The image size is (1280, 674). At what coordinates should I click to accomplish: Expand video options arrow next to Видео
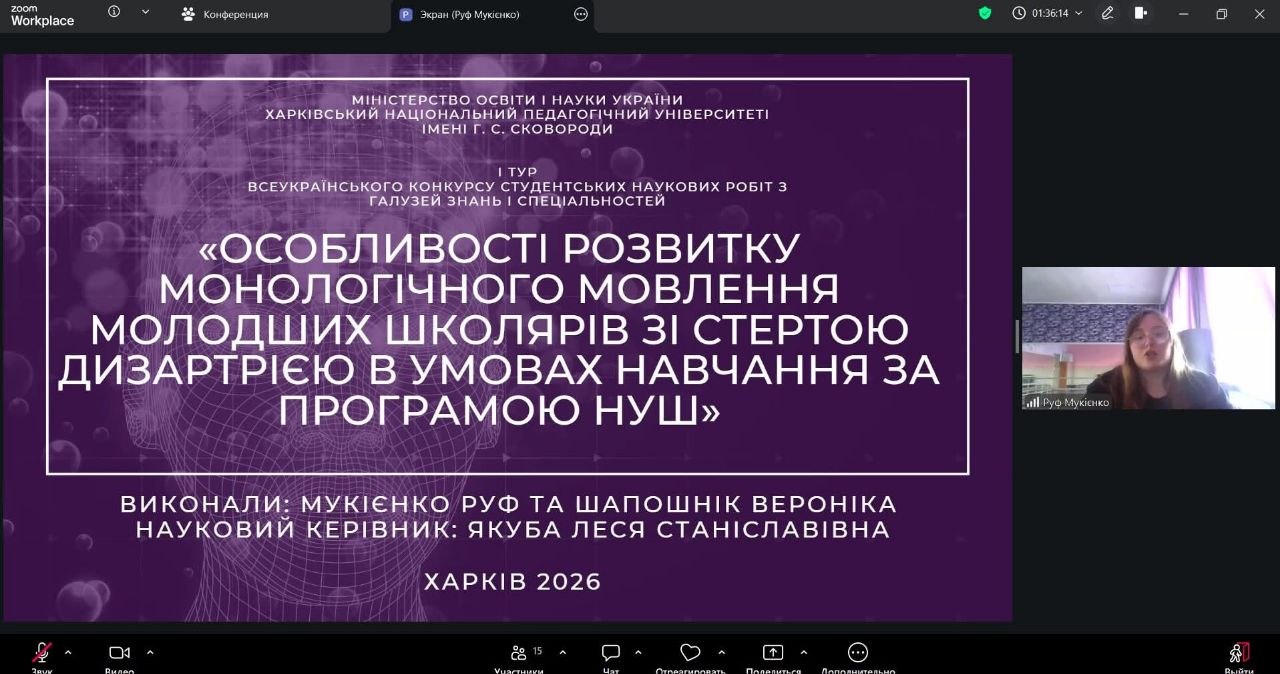[x=150, y=652]
